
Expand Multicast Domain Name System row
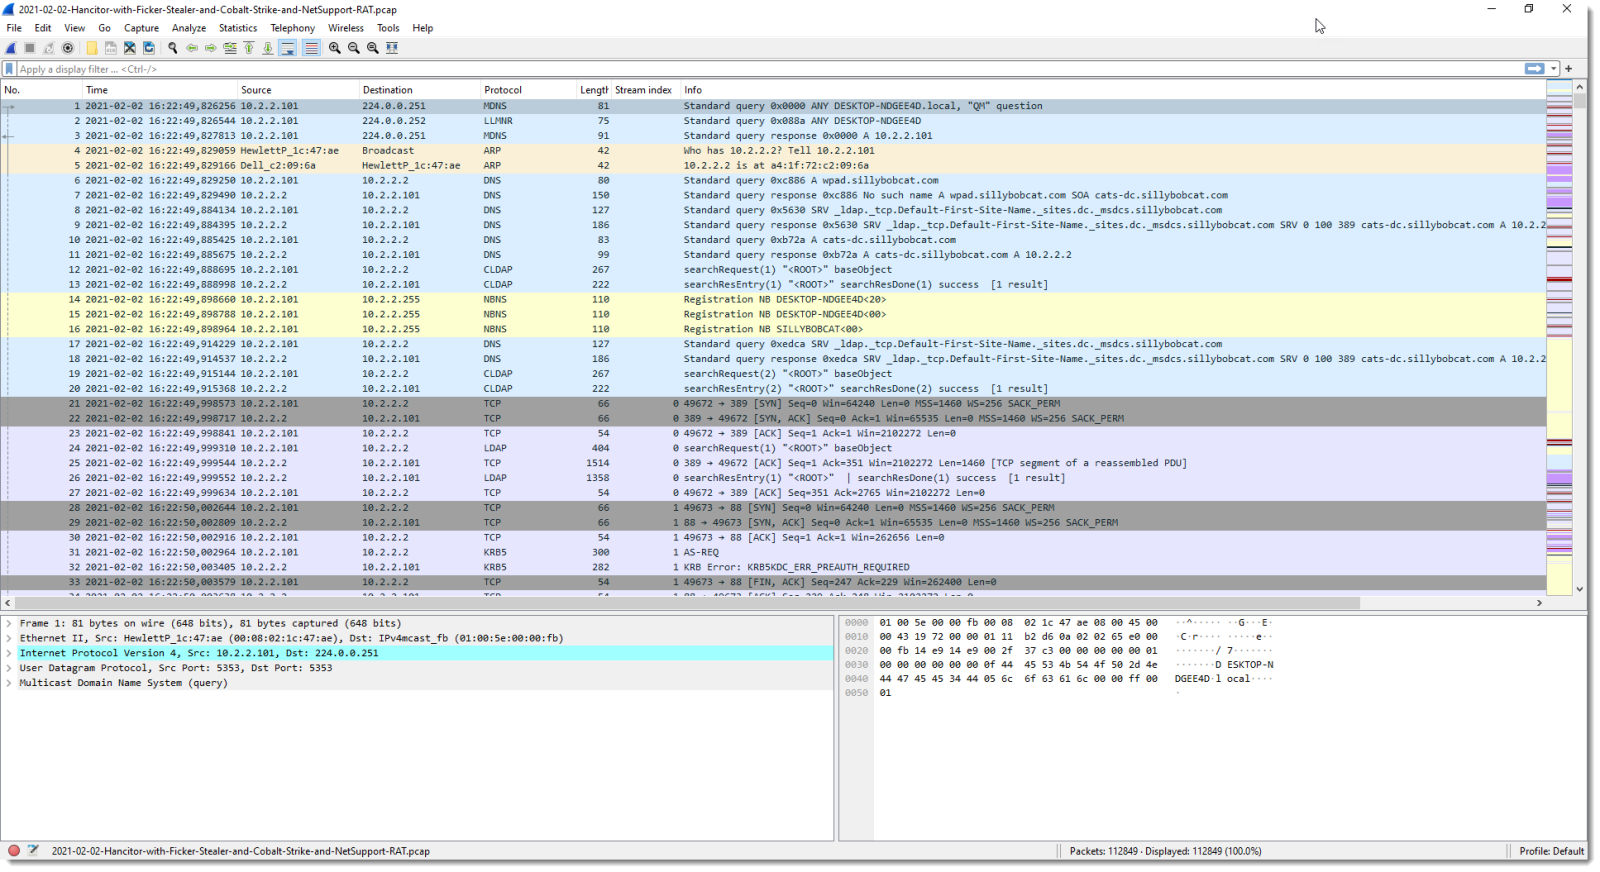(9, 683)
